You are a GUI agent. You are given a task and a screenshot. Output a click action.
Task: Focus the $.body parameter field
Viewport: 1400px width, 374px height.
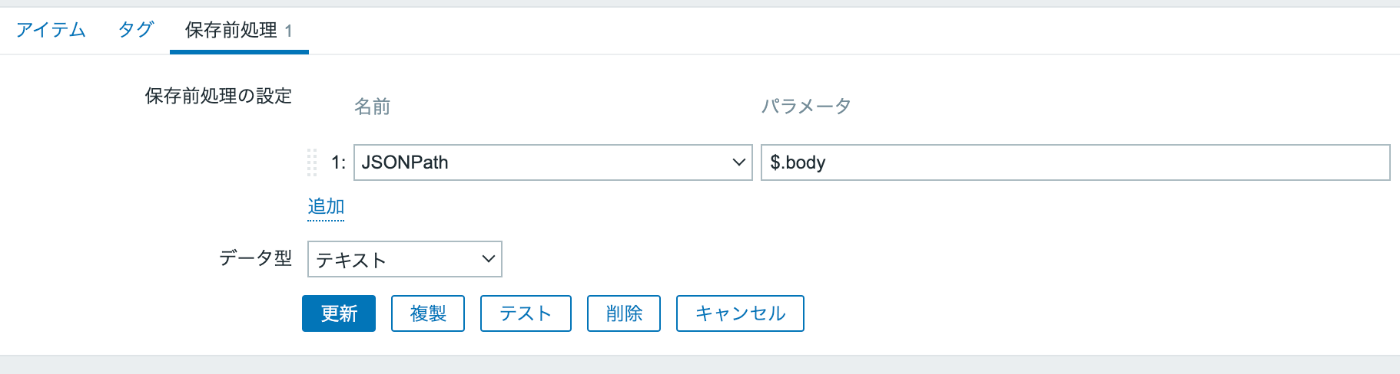pos(1075,162)
